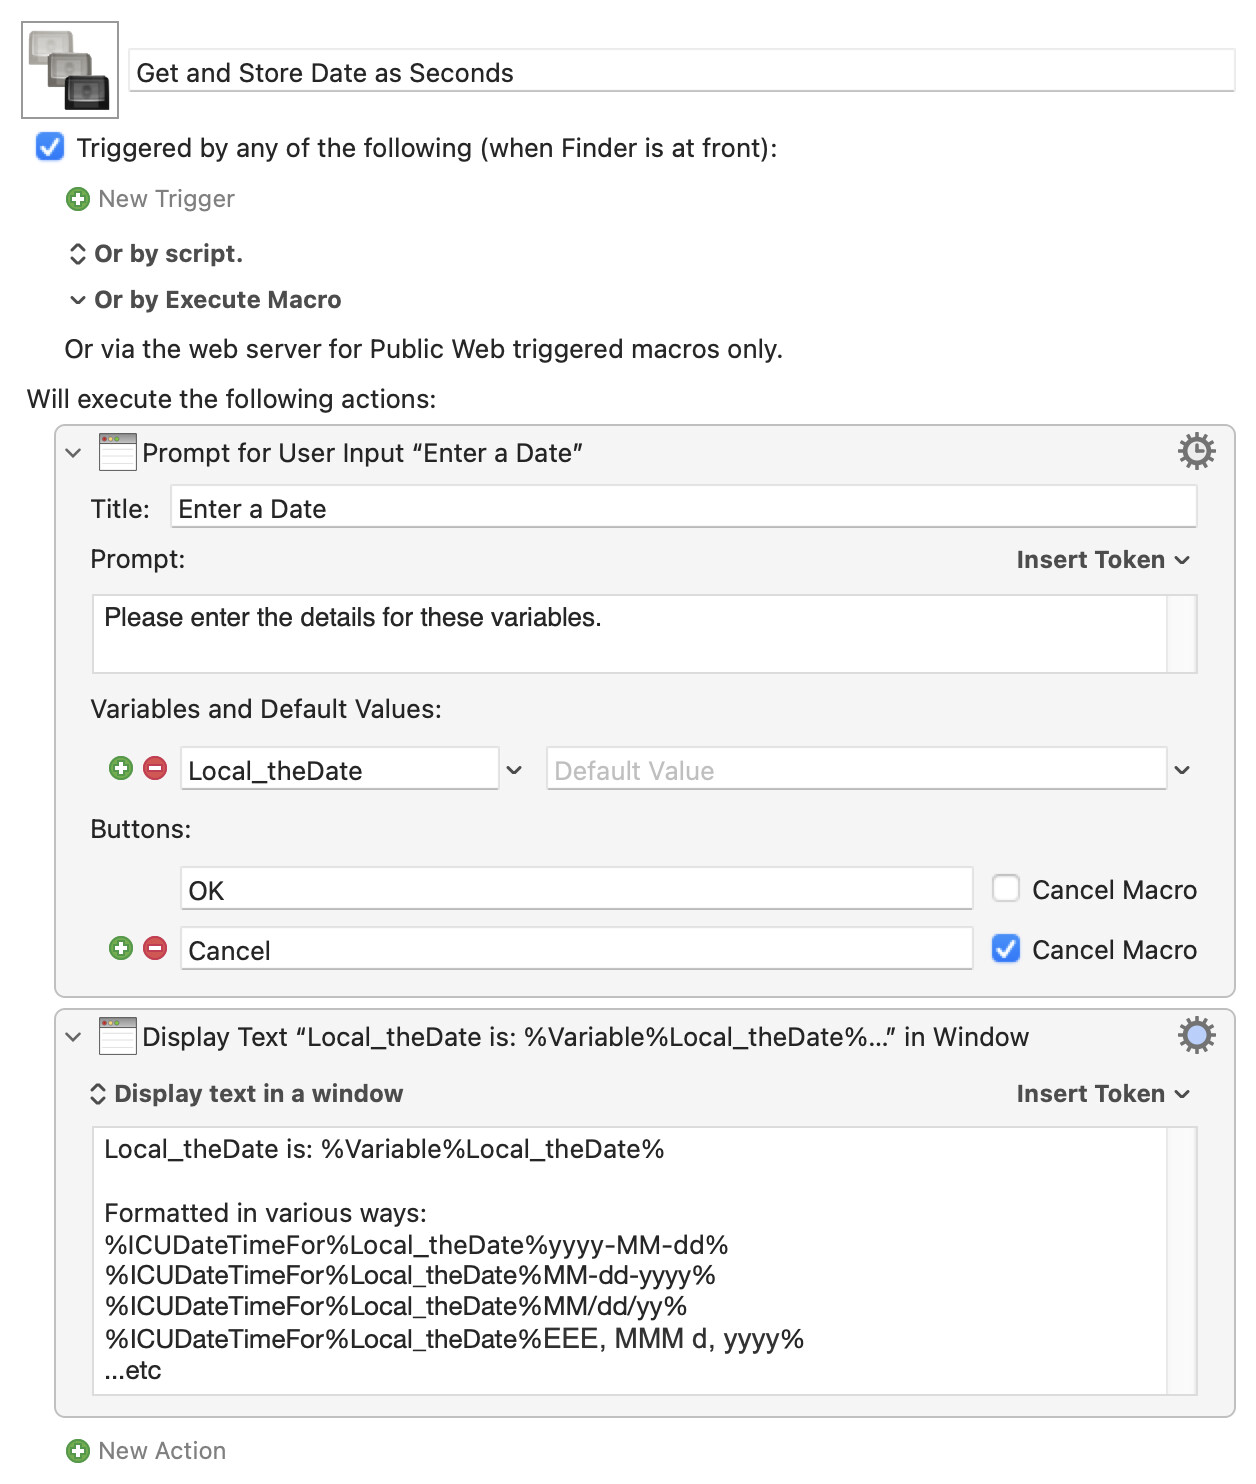
Task: Click the macro icon thumbnail at top
Action: point(70,70)
